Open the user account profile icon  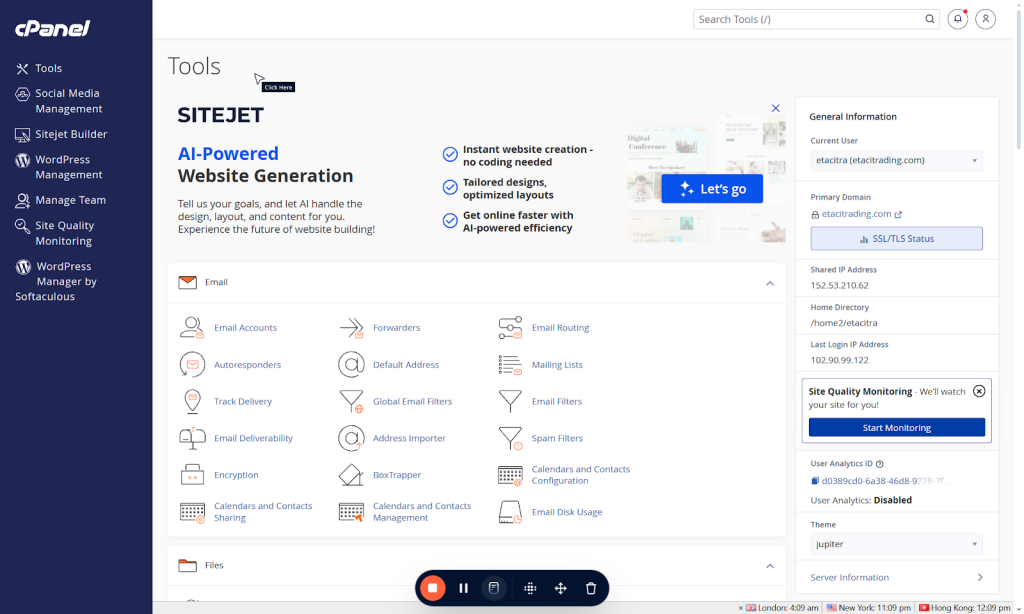coord(986,19)
